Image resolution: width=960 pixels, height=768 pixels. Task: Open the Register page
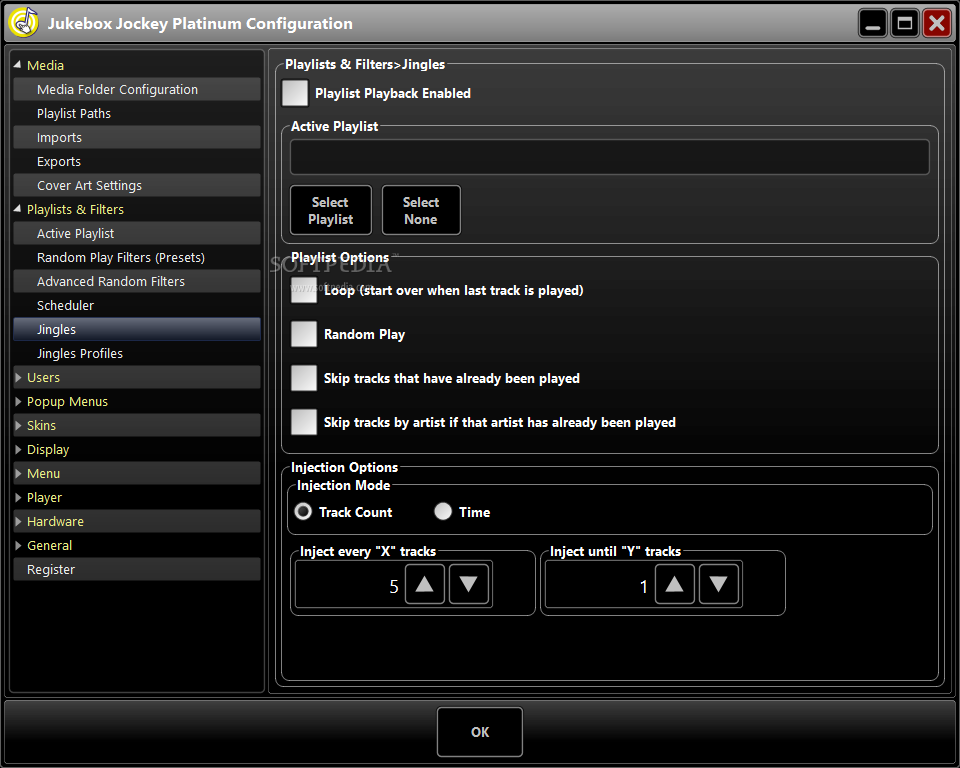[137, 569]
